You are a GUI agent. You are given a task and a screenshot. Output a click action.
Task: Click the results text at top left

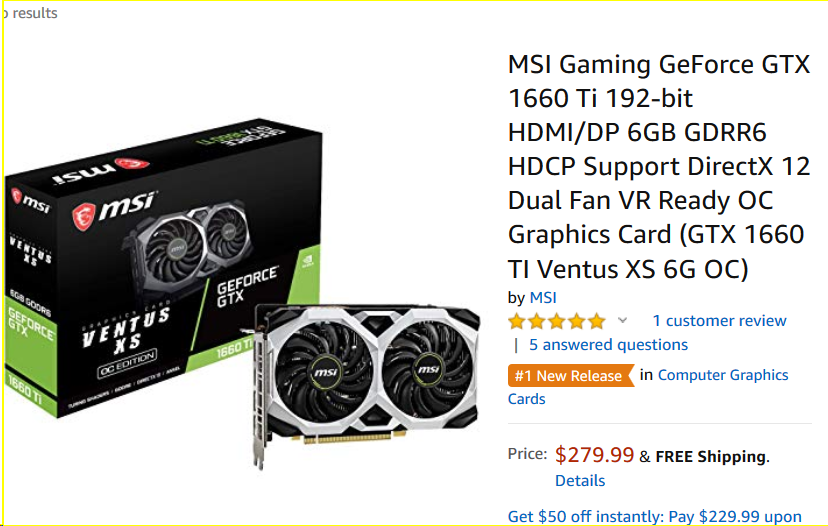pos(34,13)
